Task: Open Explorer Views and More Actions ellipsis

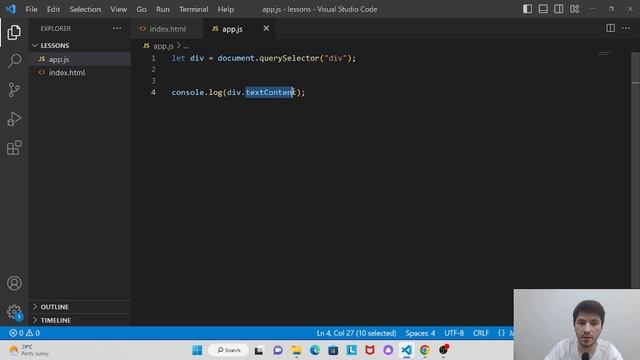Action: tap(117, 28)
